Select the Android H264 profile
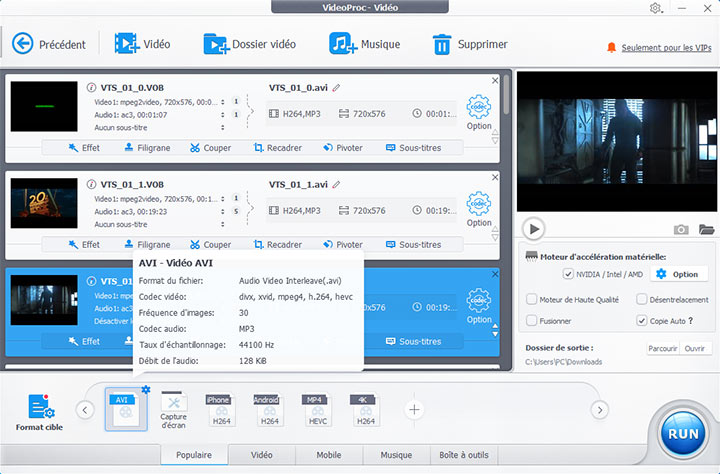This screenshot has height=474, width=720. coord(269,410)
